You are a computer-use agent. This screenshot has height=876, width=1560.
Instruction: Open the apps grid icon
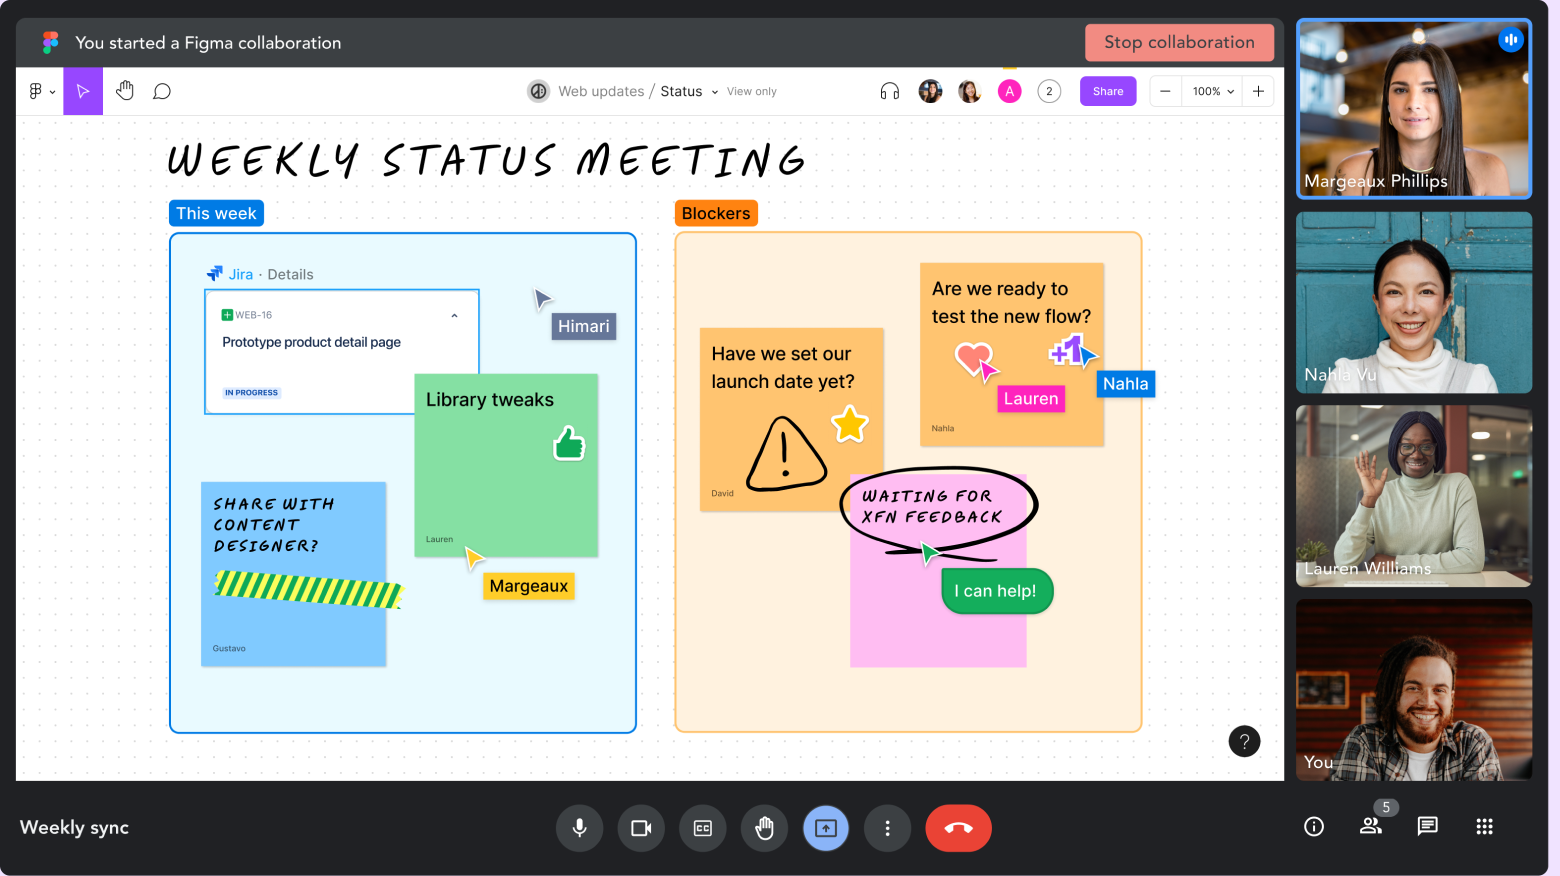(1484, 827)
